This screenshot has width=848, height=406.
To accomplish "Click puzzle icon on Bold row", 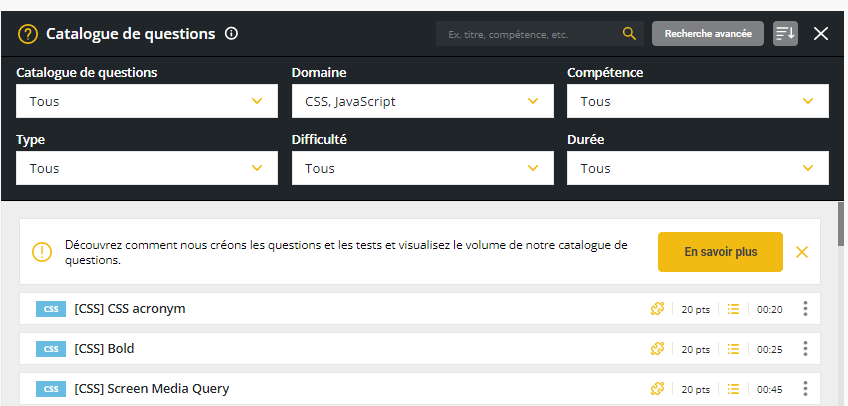I will [657, 349].
